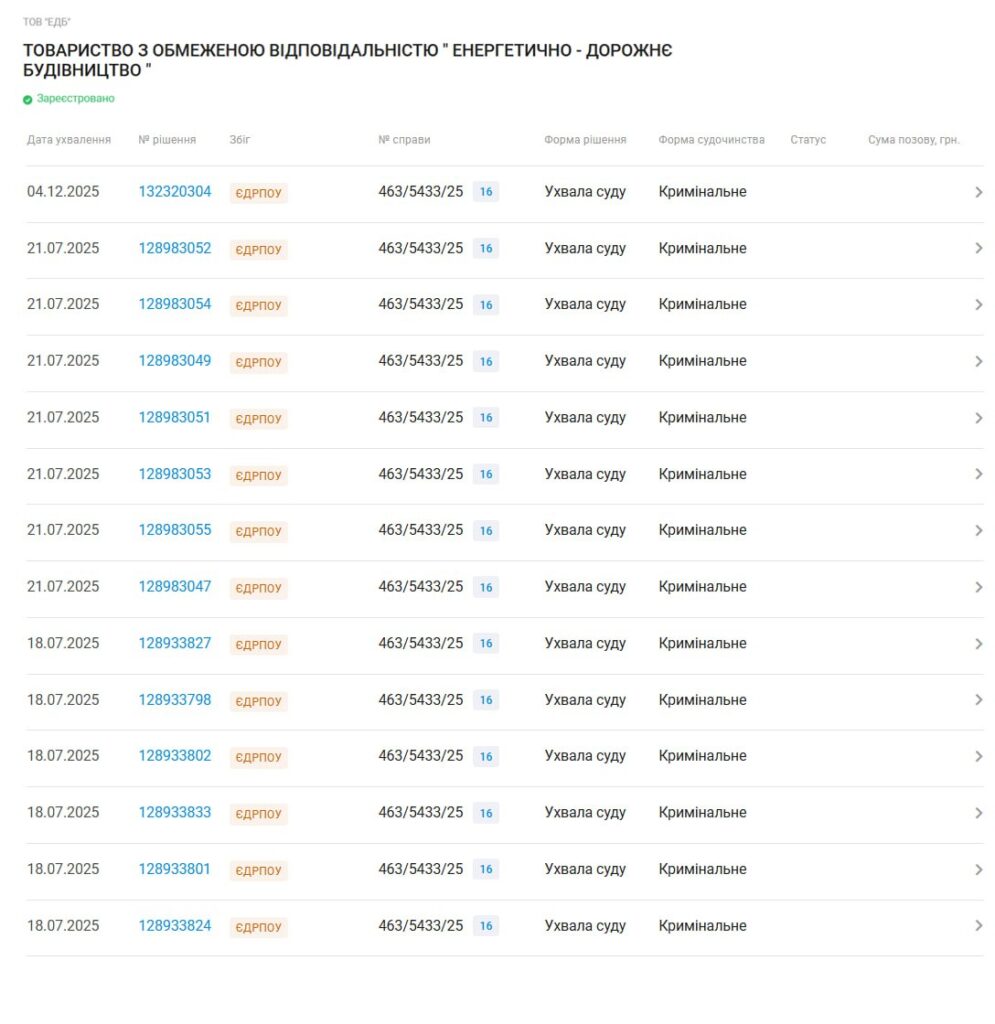Open decision number 128933801
The width and height of the screenshot is (995, 1024).
pyautogui.click(x=174, y=869)
